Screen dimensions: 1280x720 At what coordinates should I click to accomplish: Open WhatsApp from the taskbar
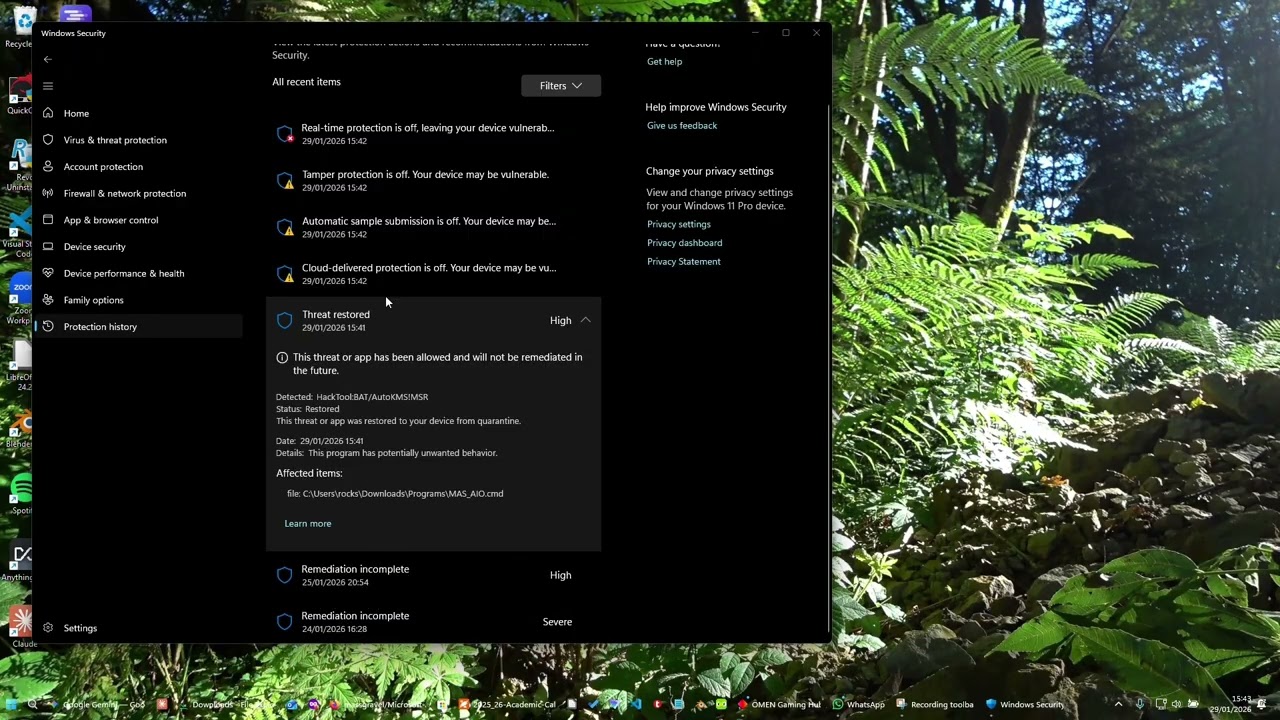[x=858, y=705]
